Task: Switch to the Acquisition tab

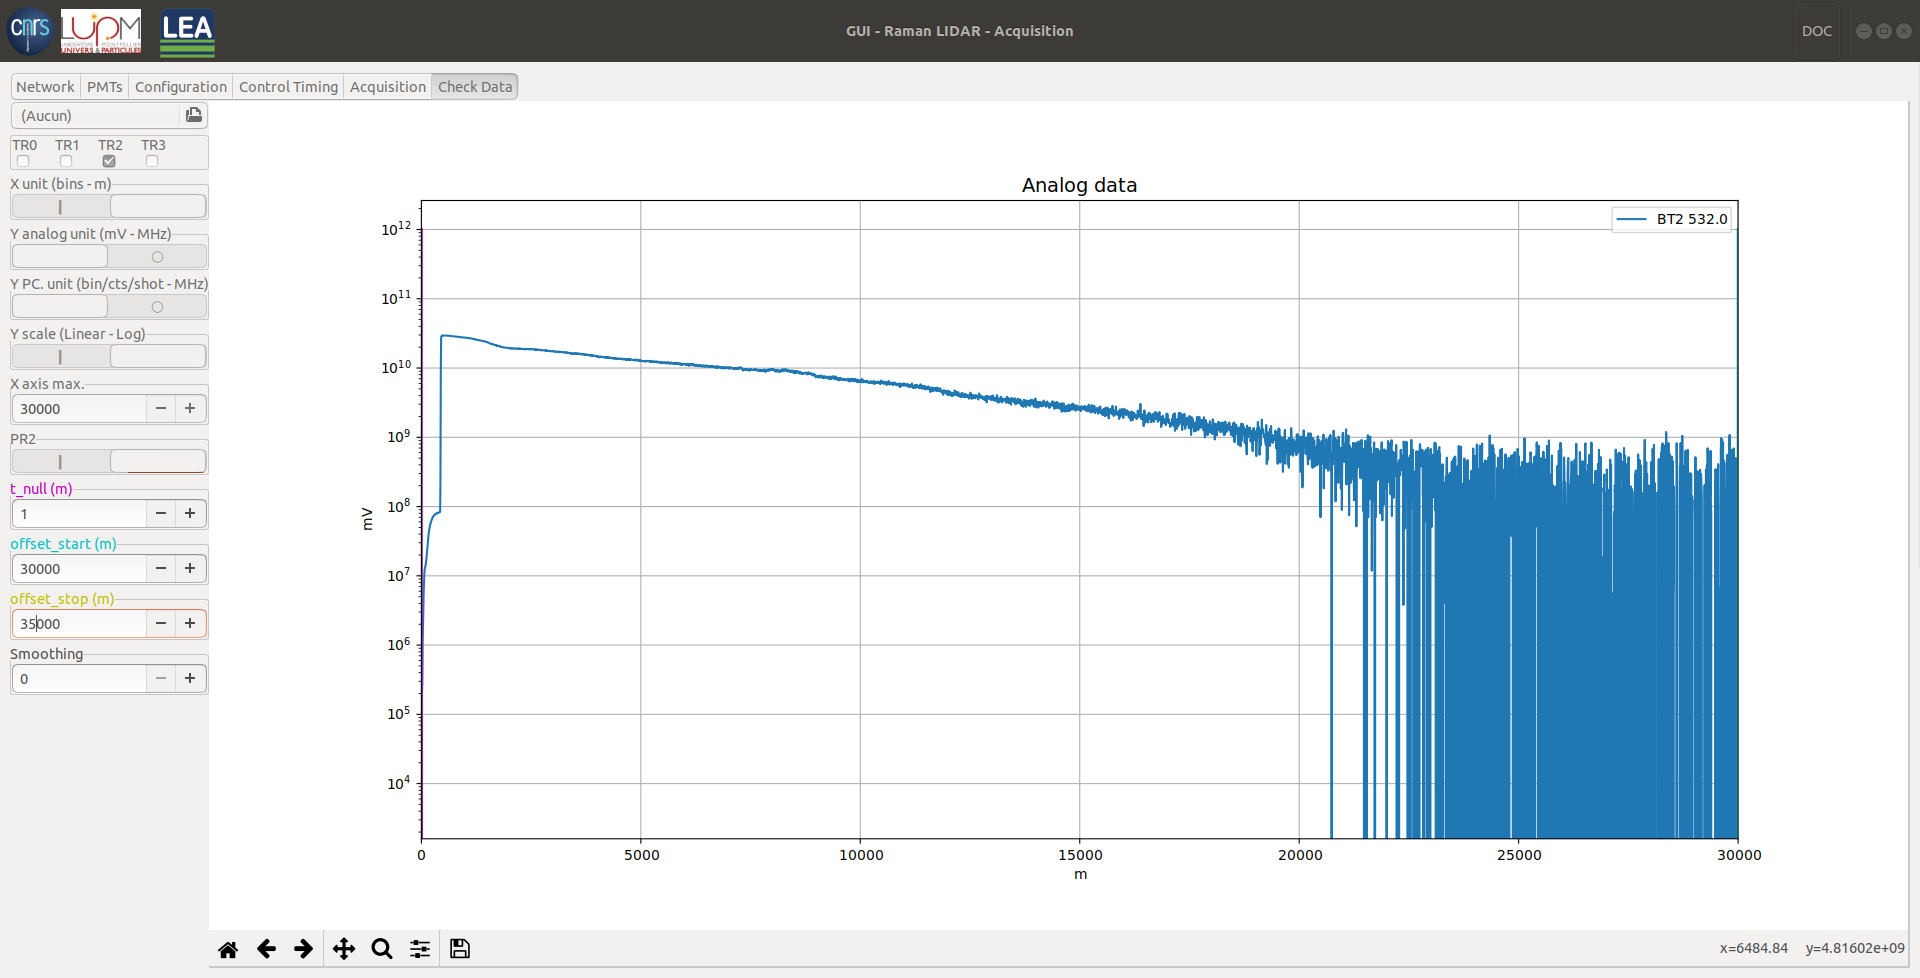Action: click(x=387, y=87)
